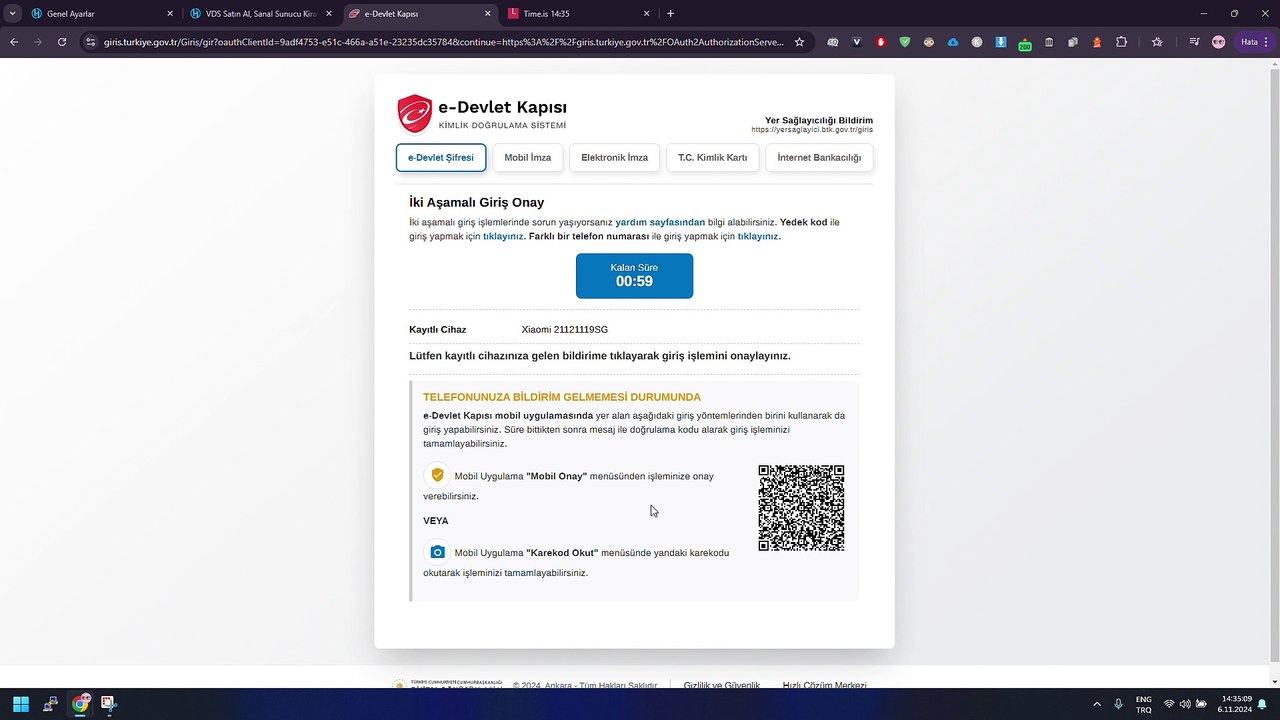
Task: Select the İnternet Bankacılığı login tab
Action: [819, 158]
